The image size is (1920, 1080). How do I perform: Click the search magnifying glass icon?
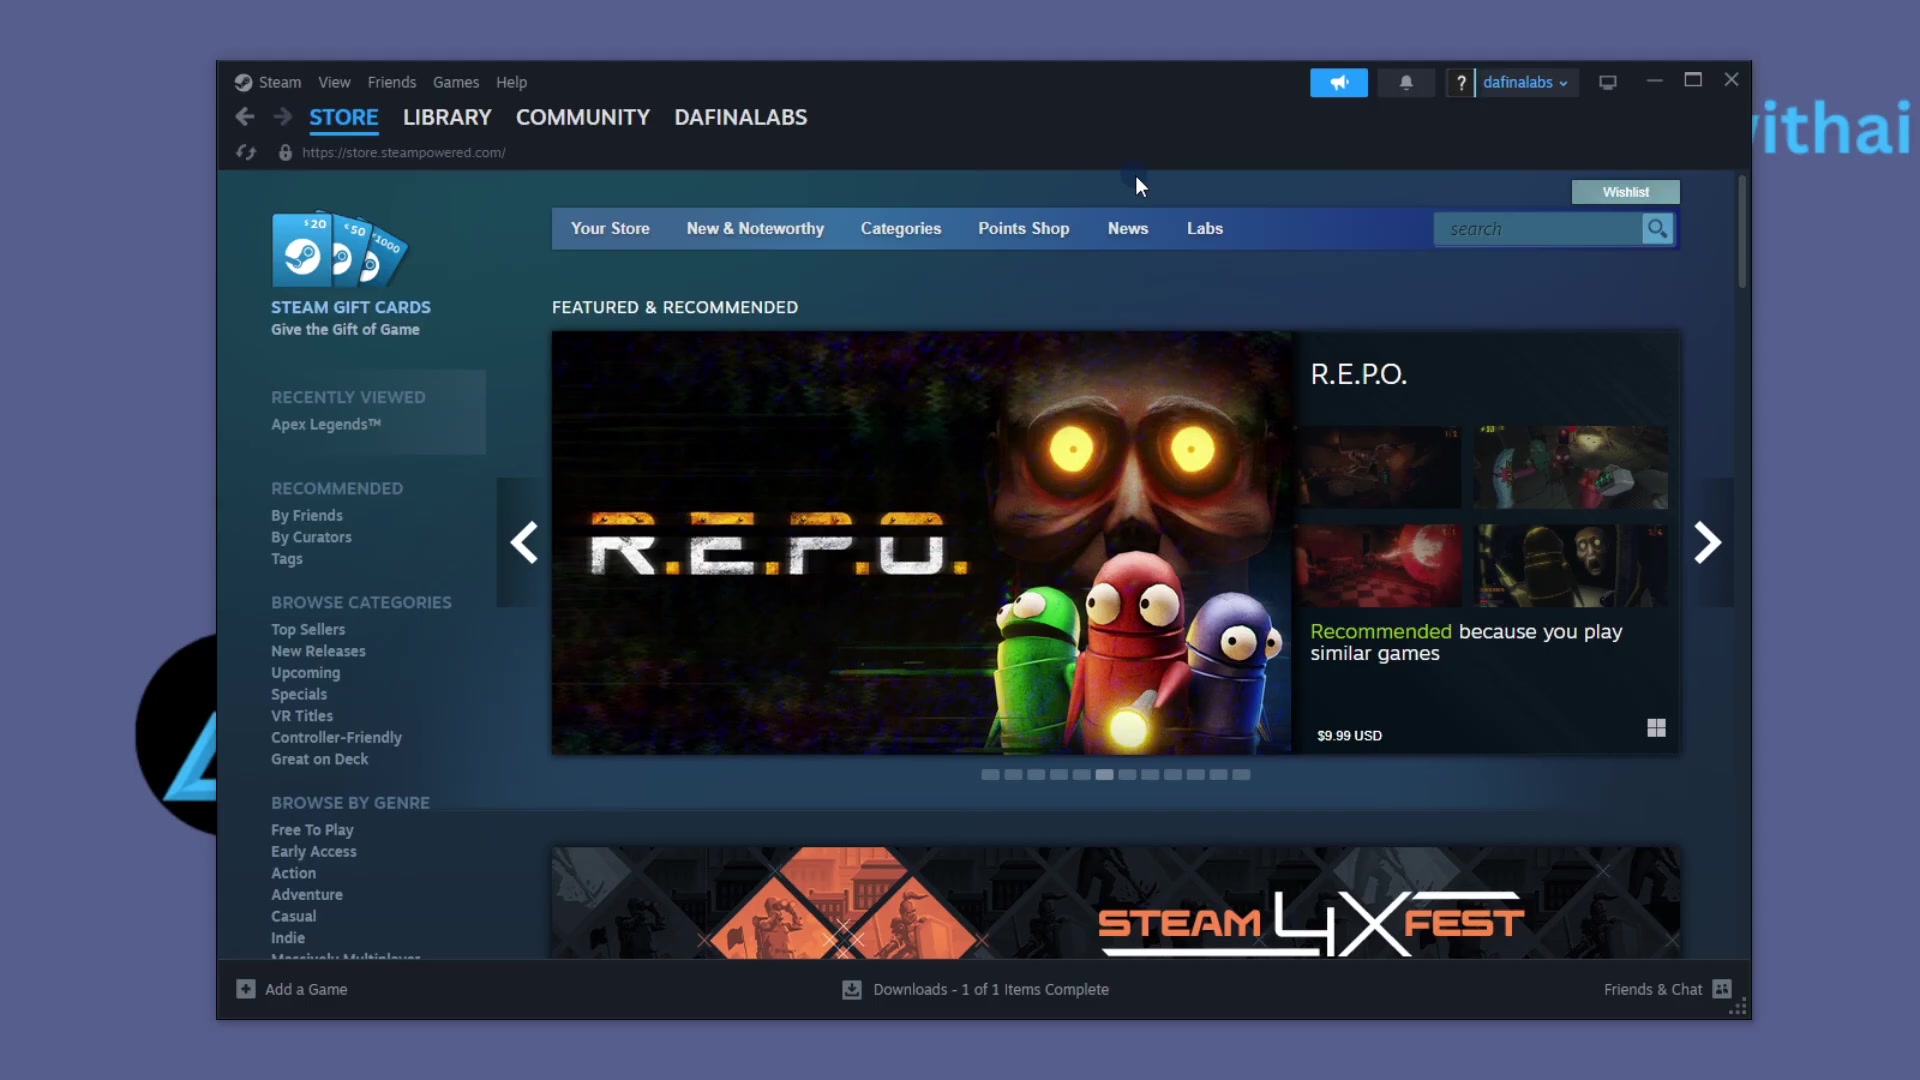pos(1657,229)
